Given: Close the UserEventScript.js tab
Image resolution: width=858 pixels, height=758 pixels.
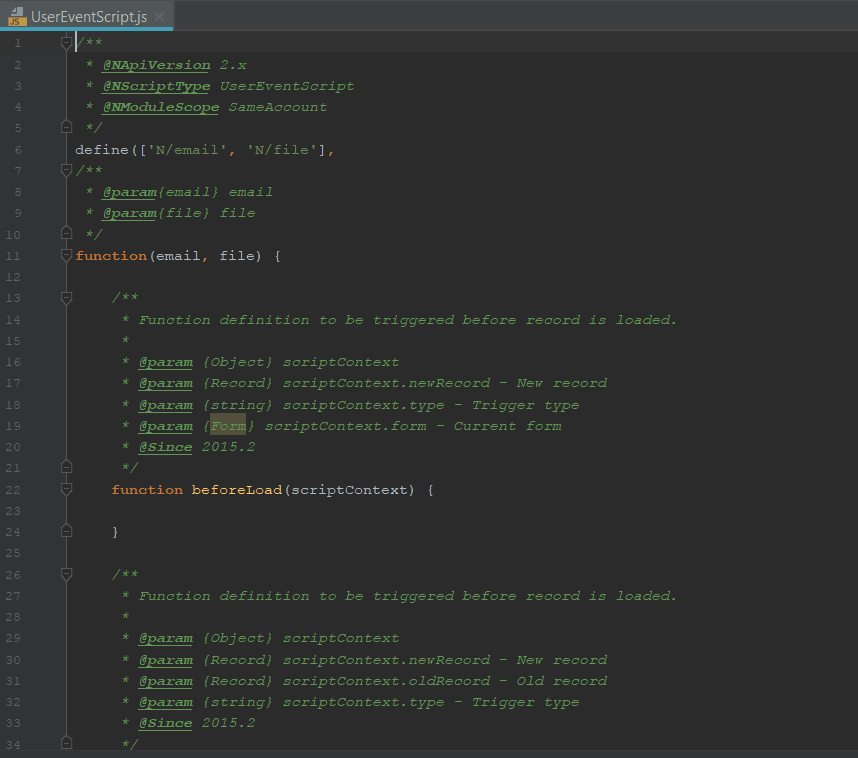Looking at the screenshot, I should coord(160,16).
